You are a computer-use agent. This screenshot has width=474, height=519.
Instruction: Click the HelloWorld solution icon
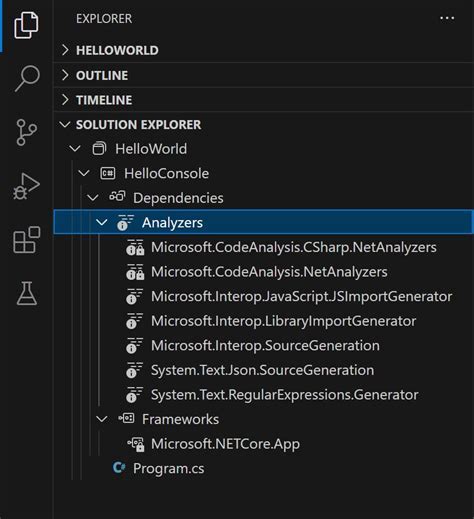tap(99, 149)
